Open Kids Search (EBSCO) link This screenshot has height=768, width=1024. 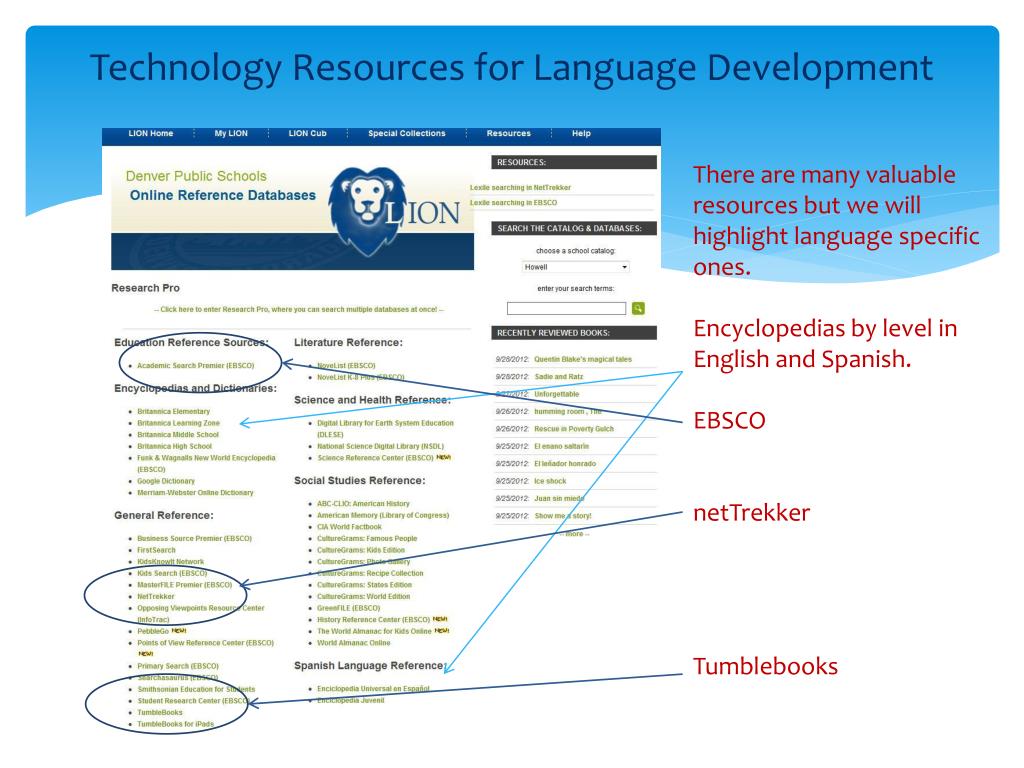coord(172,573)
